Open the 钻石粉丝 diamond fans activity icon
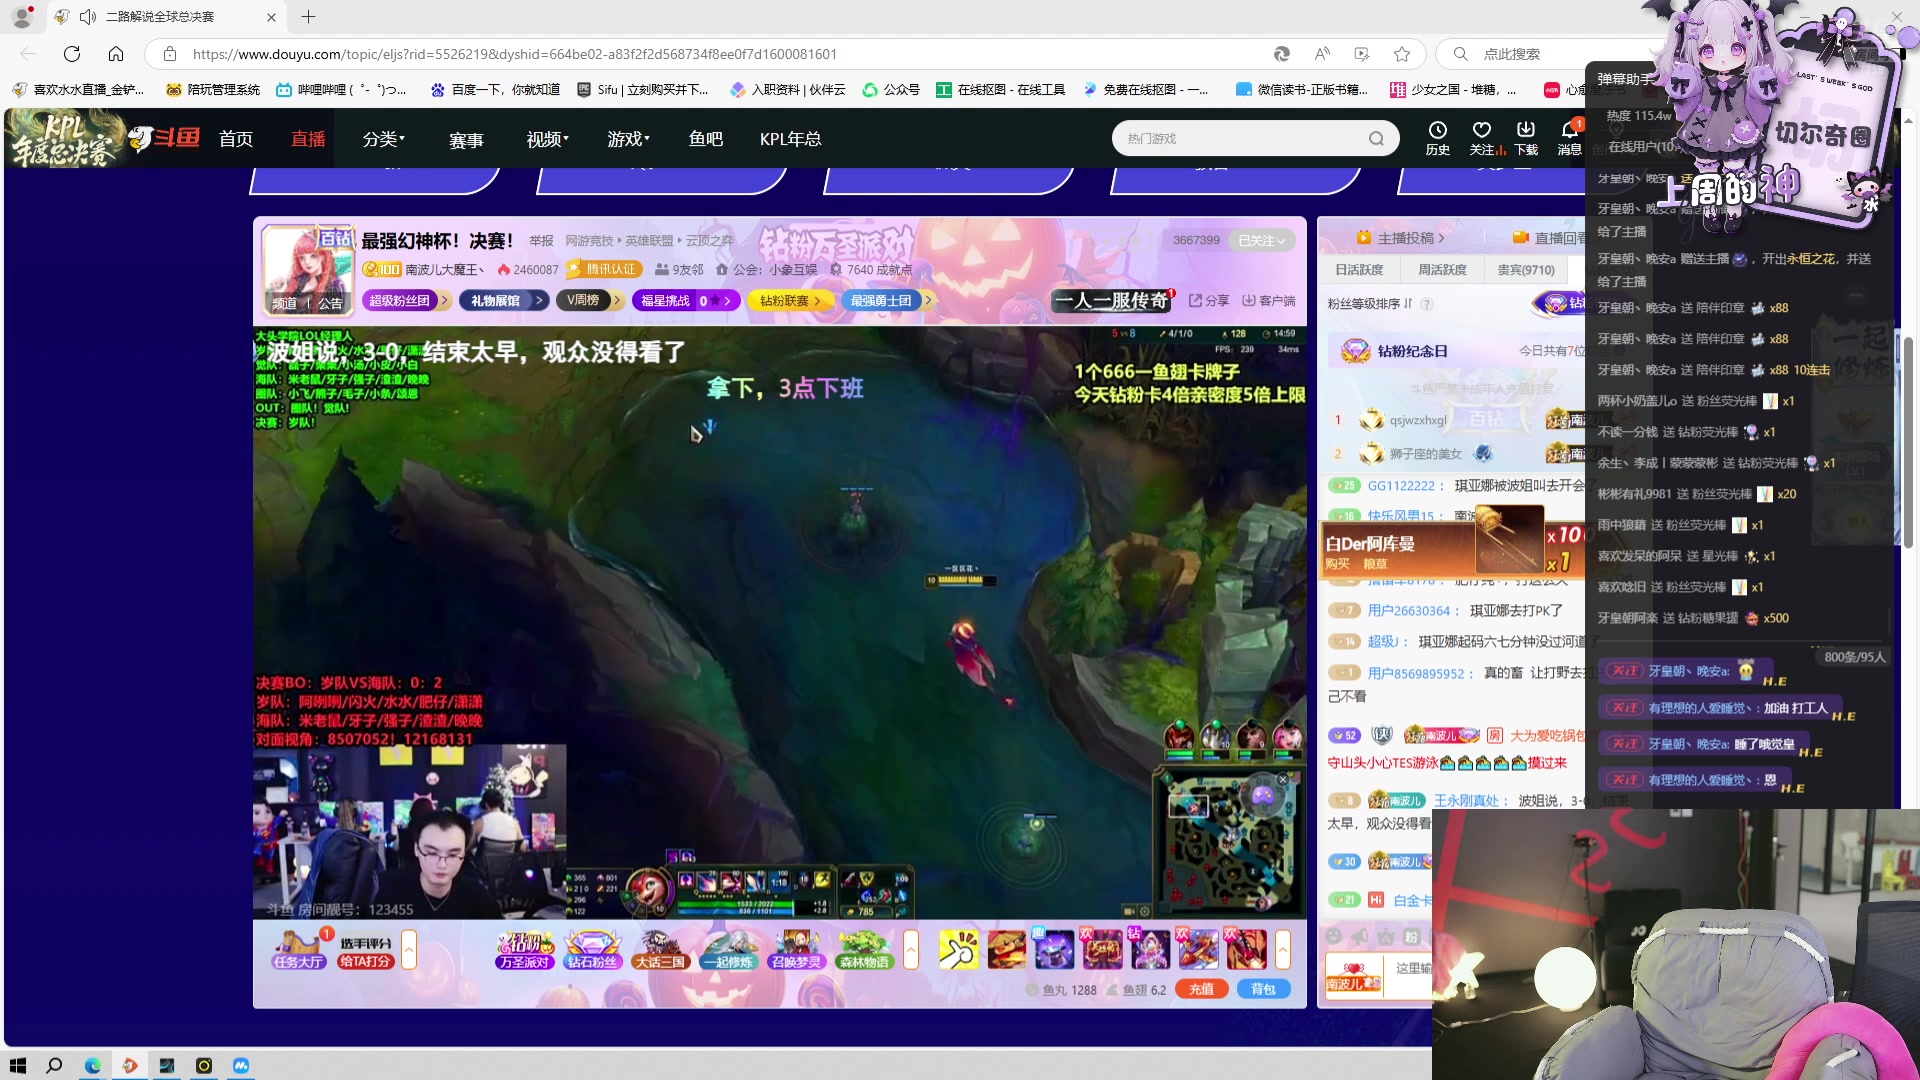 591,950
